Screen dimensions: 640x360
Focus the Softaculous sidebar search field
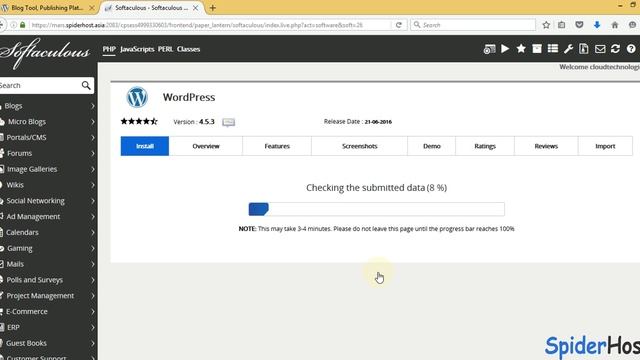[40, 85]
